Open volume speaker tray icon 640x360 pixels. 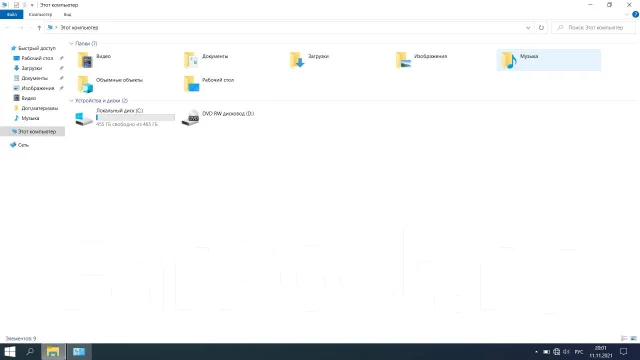pos(566,352)
